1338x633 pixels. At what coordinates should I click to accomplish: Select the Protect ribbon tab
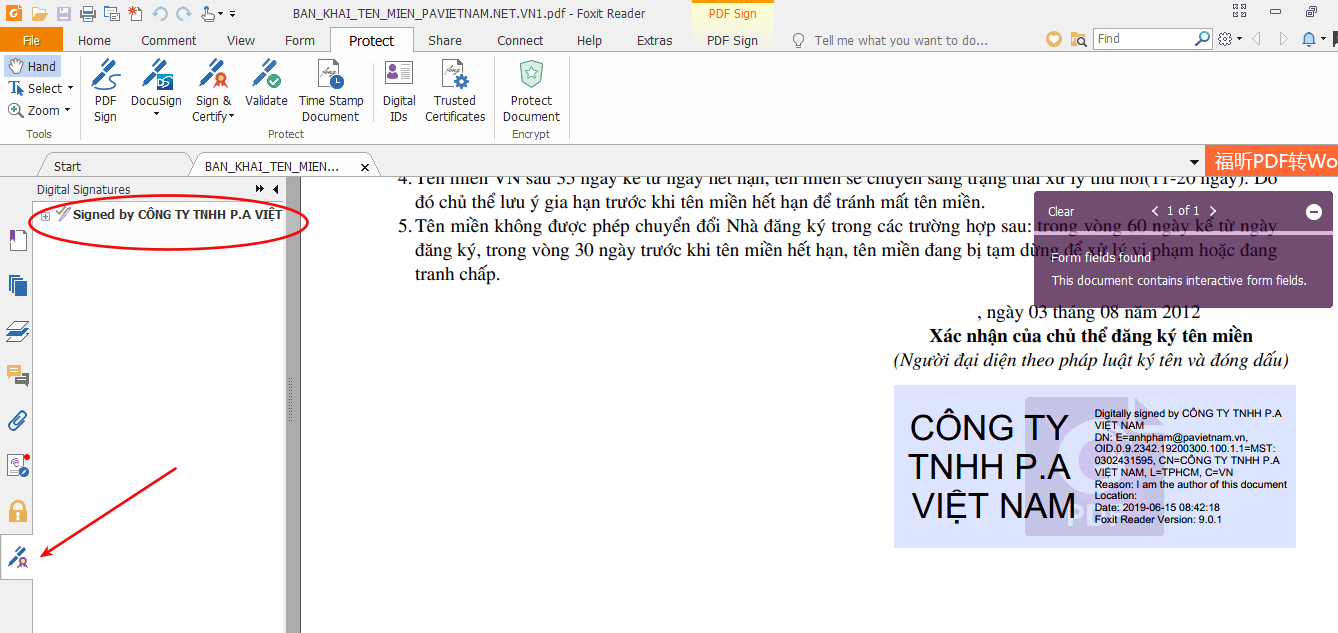(372, 40)
